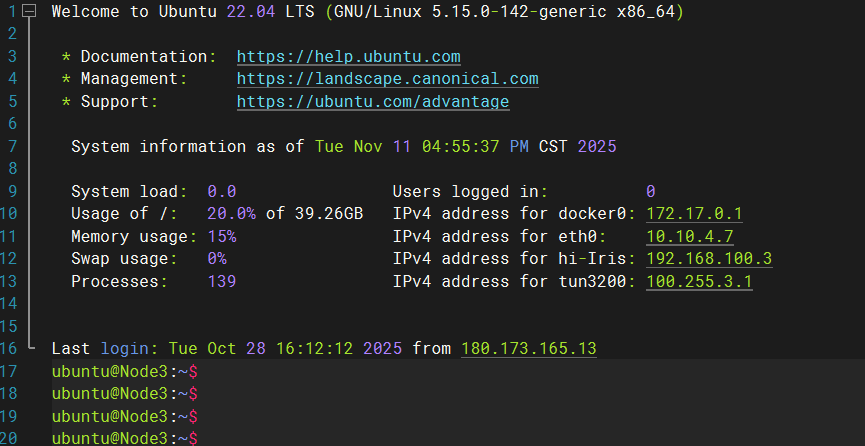This screenshot has height=446, width=865.
Task: Click line number 16 in the gutter
Action: [x=9, y=348]
